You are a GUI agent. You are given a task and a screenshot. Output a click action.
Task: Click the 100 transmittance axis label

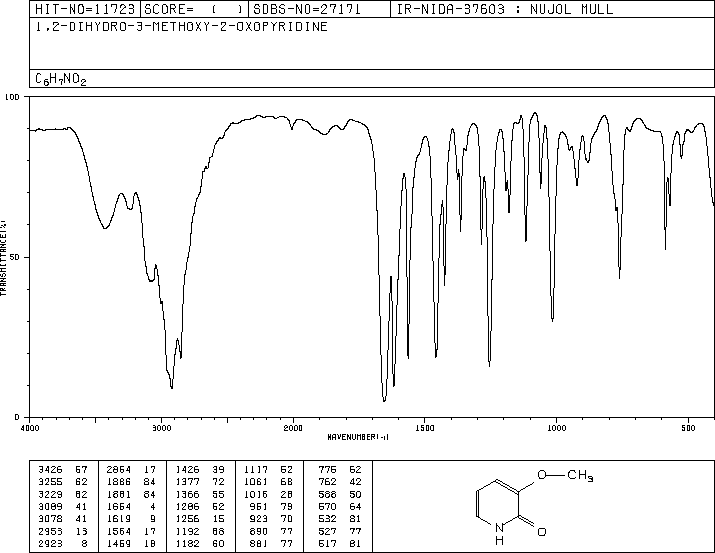(x=12, y=97)
